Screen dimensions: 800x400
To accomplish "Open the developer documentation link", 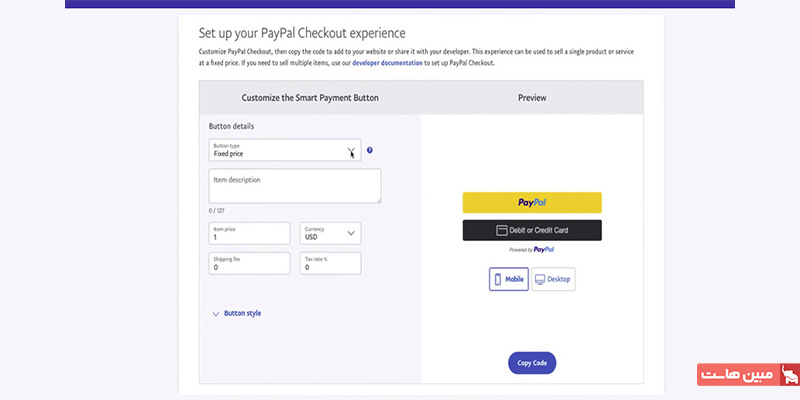I will [387, 63].
